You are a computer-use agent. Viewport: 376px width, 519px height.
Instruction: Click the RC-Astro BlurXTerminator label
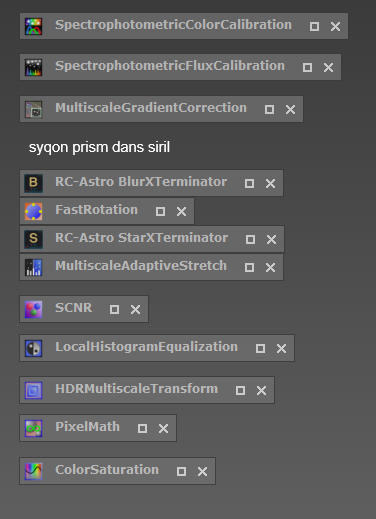141,182
